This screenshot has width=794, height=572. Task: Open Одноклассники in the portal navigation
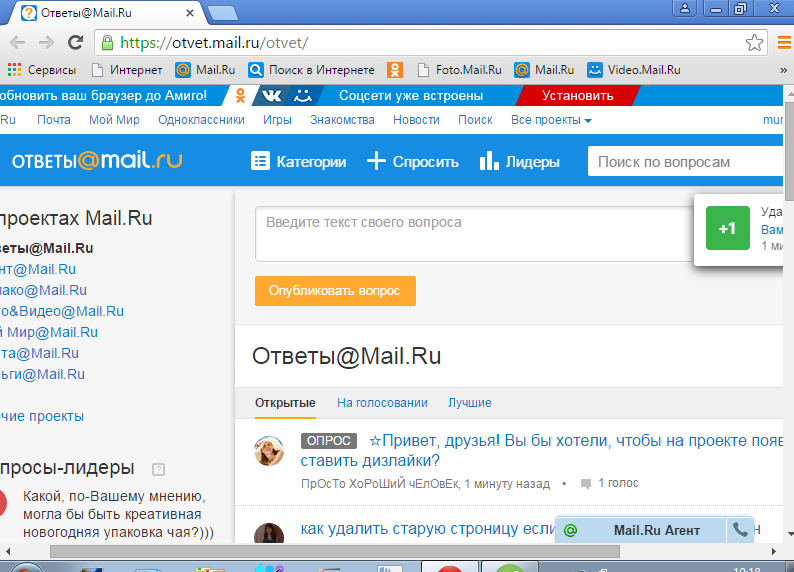click(202, 120)
